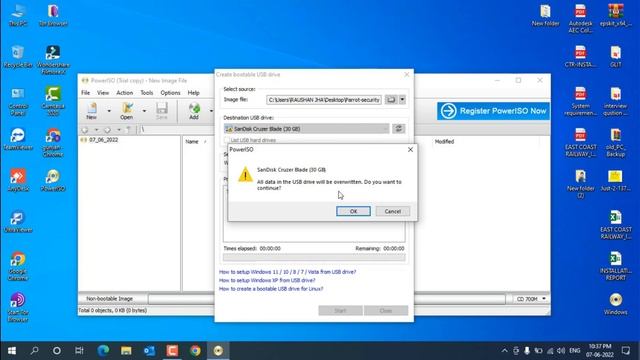
Task: Open New folder on desktop
Action: pos(545,16)
